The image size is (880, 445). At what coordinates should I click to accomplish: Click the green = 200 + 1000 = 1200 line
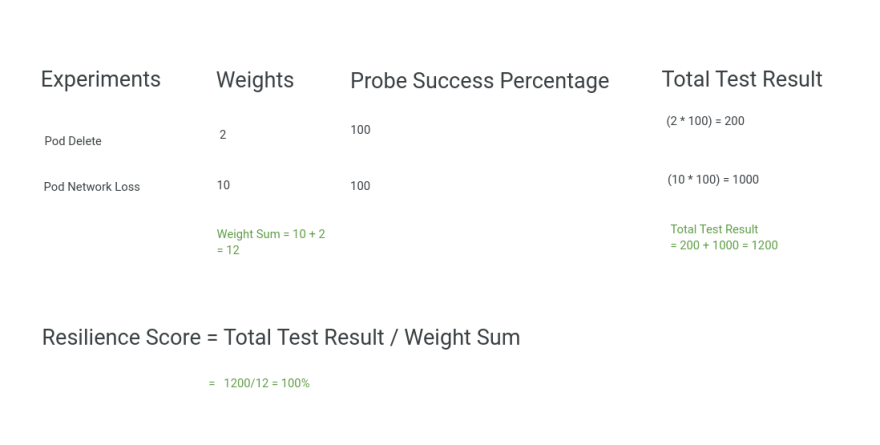[724, 245]
